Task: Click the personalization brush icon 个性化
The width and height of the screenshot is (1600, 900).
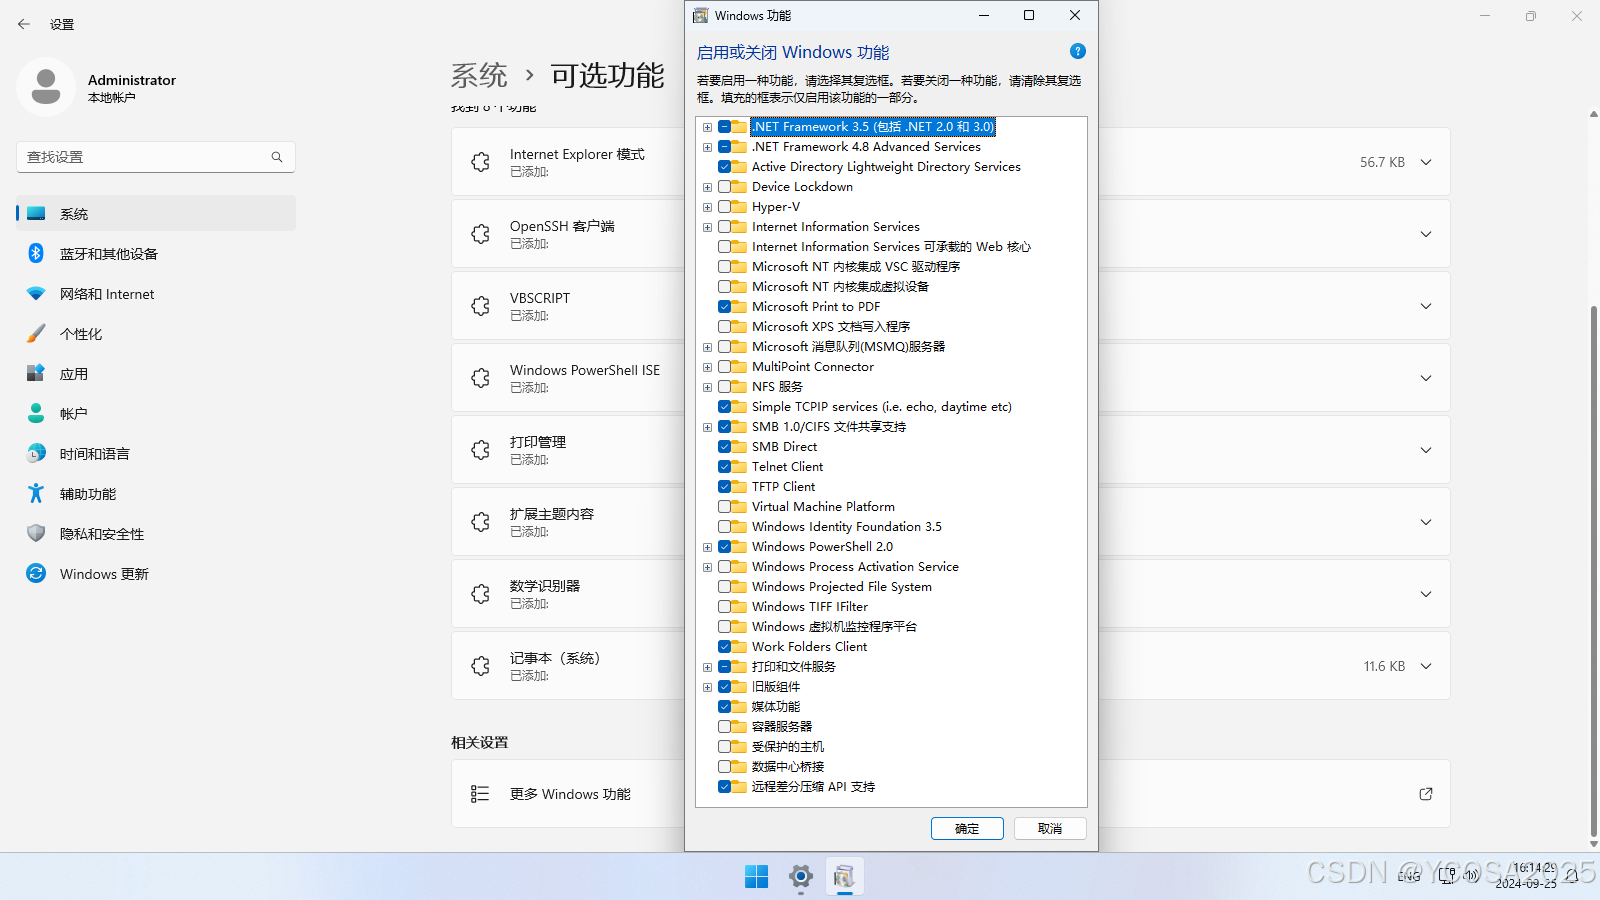Action: (36, 334)
